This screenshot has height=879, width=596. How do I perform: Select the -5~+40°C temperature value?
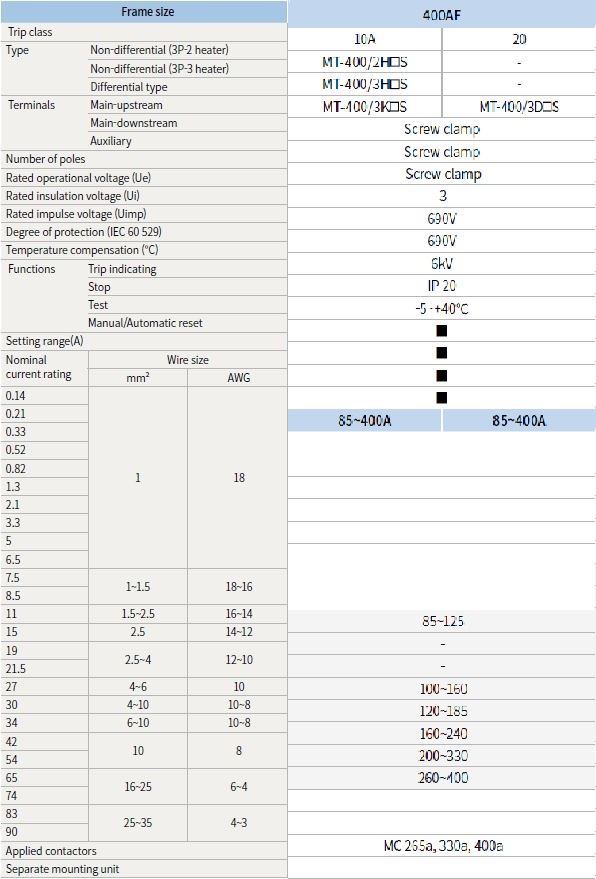[442, 309]
